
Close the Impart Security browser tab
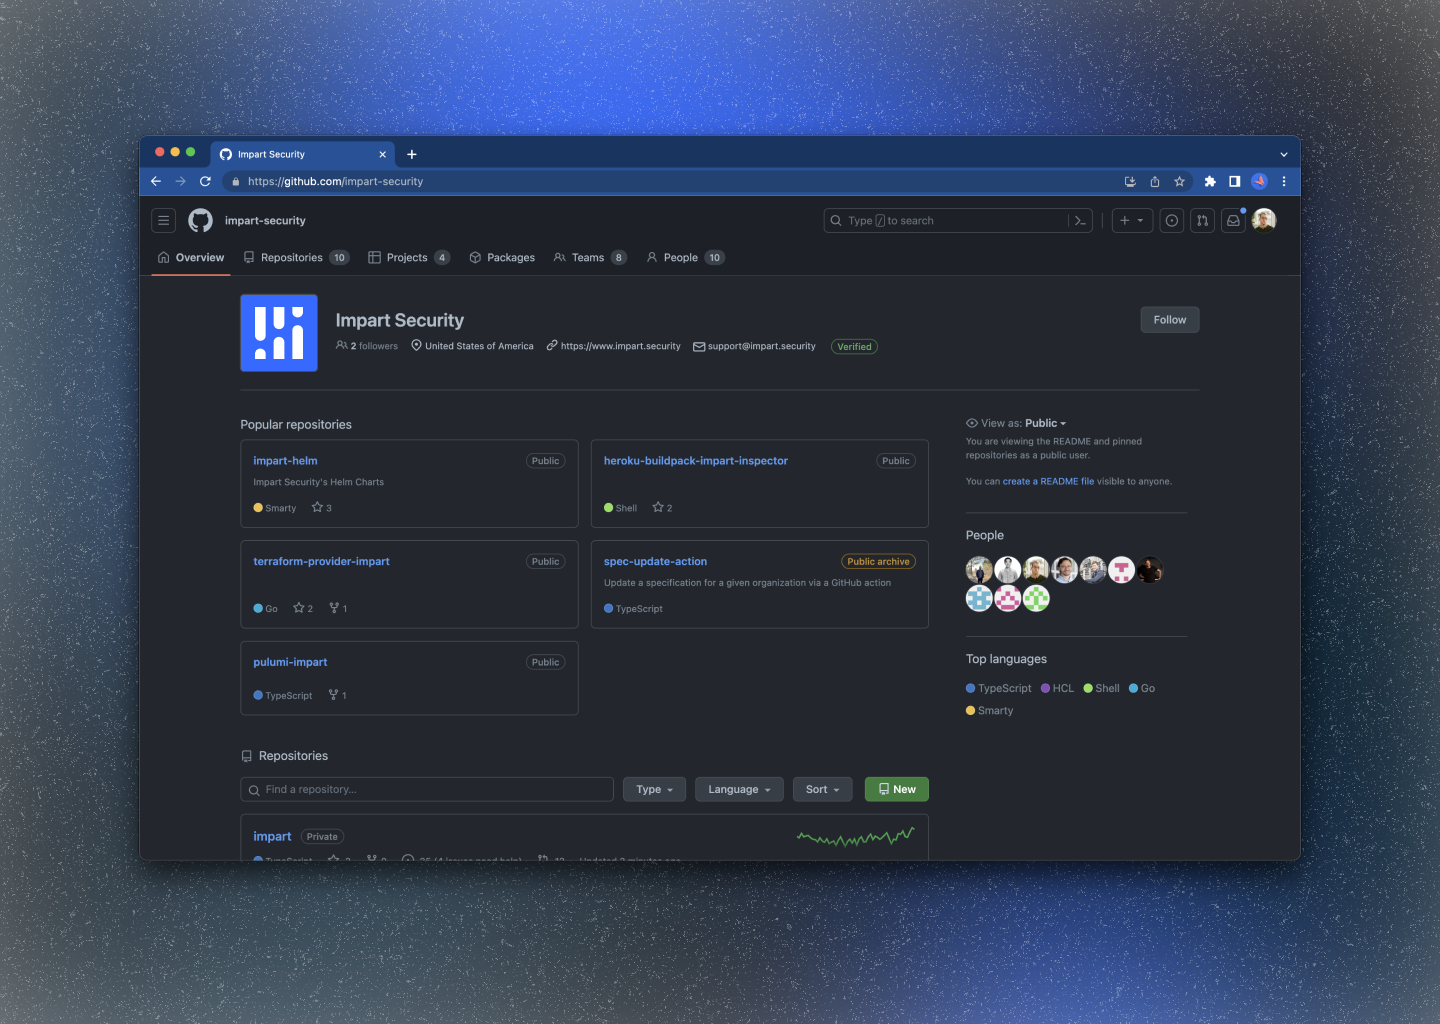pyautogui.click(x=382, y=155)
